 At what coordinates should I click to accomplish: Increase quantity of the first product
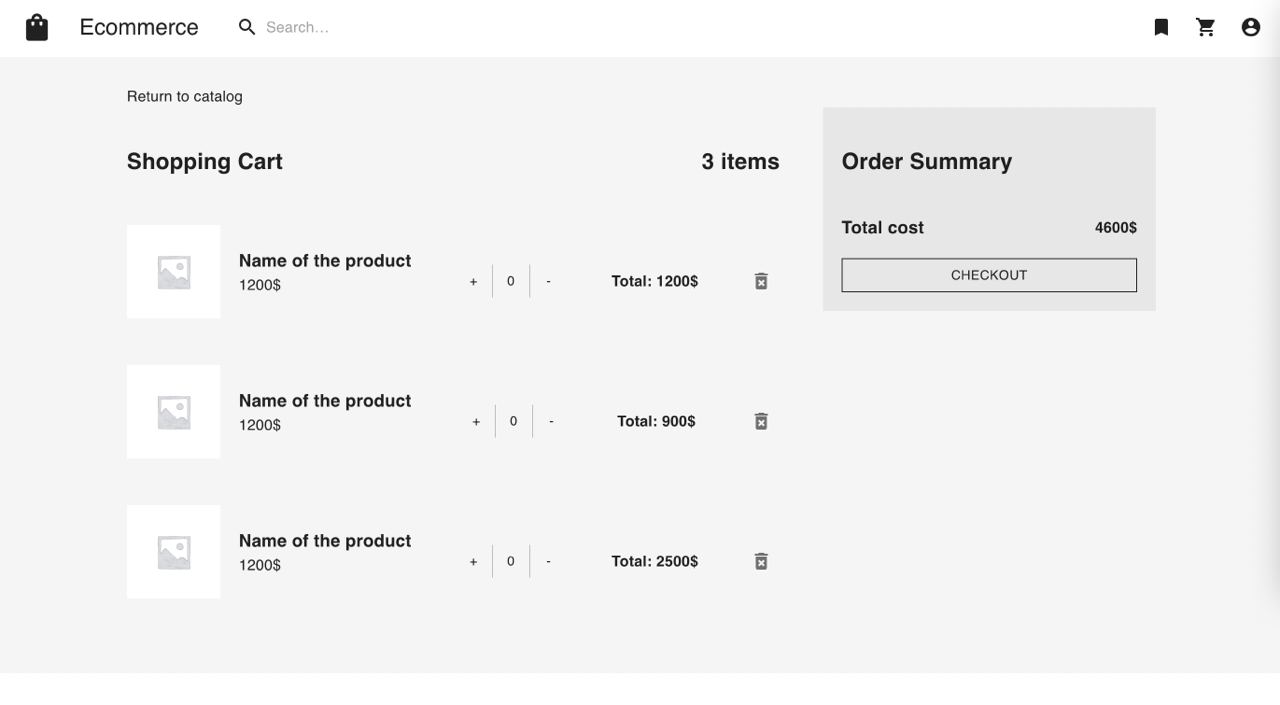coord(473,282)
